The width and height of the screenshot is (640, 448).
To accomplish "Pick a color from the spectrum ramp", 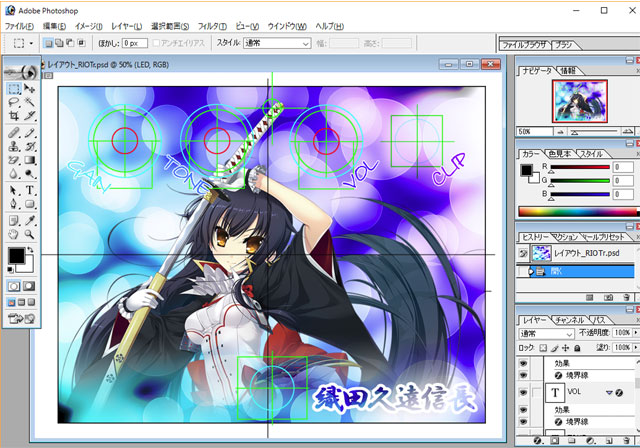I will point(577,211).
